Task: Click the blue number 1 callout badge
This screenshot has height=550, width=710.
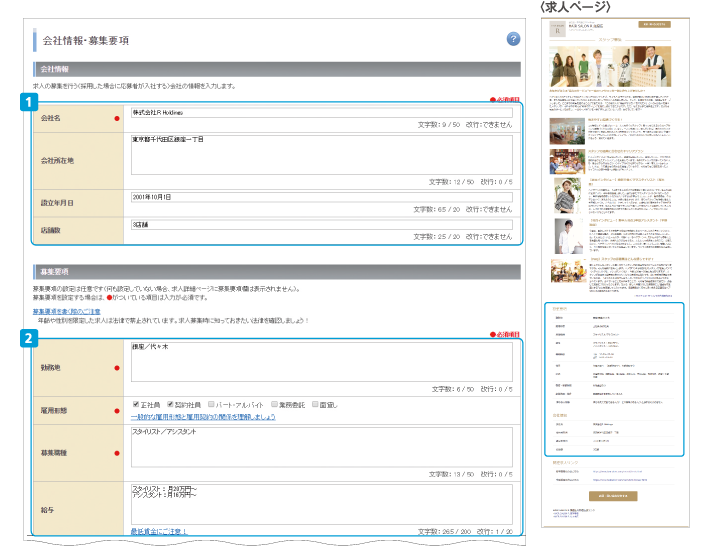Action: pyautogui.click(x=31, y=100)
